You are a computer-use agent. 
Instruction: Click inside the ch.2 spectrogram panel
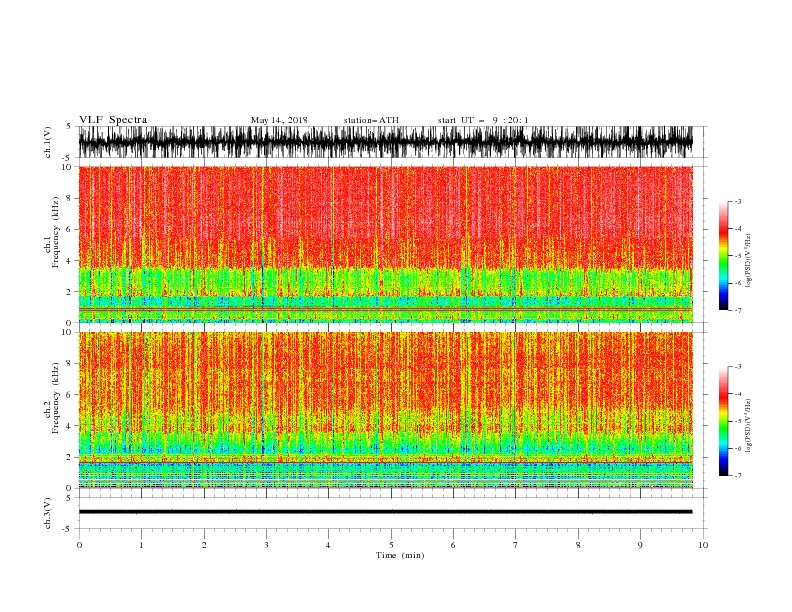coord(385,410)
